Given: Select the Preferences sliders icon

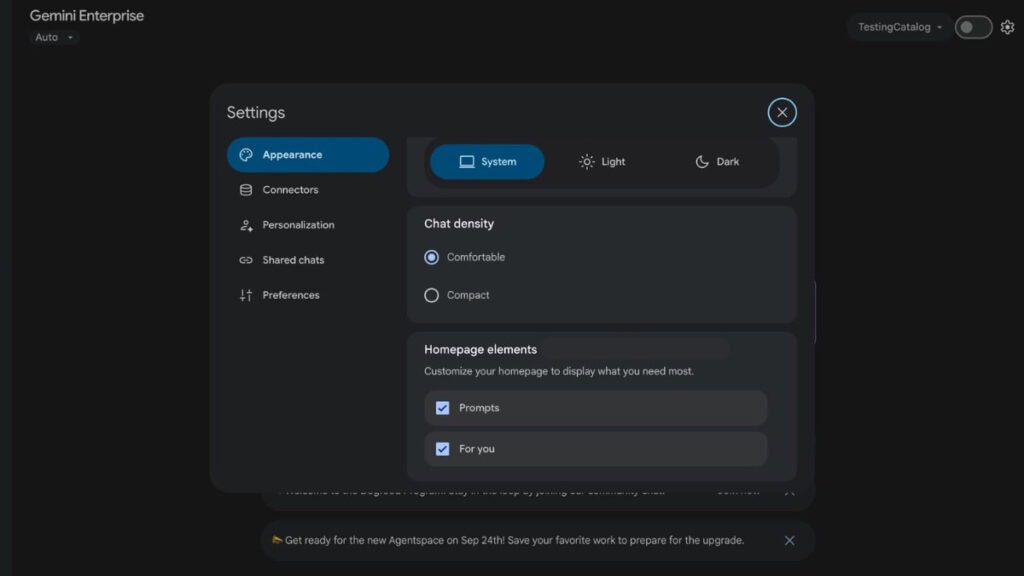Looking at the screenshot, I should pos(243,295).
